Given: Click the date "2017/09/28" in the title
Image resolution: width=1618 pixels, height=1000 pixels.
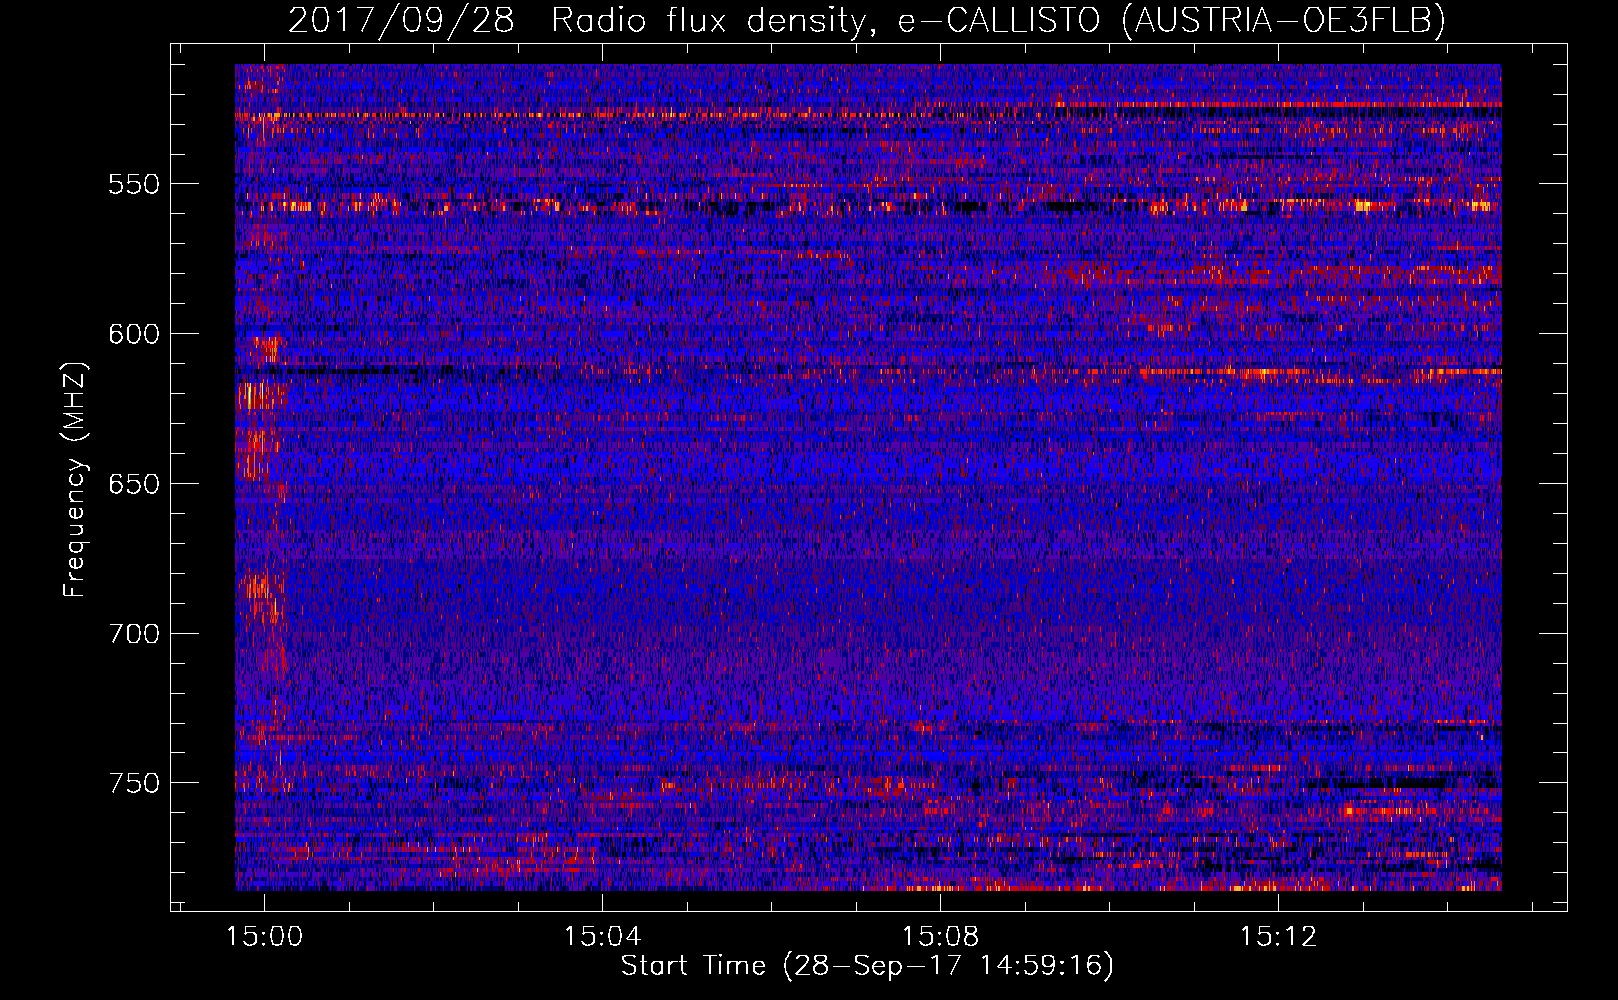Looking at the screenshot, I should point(401,20).
